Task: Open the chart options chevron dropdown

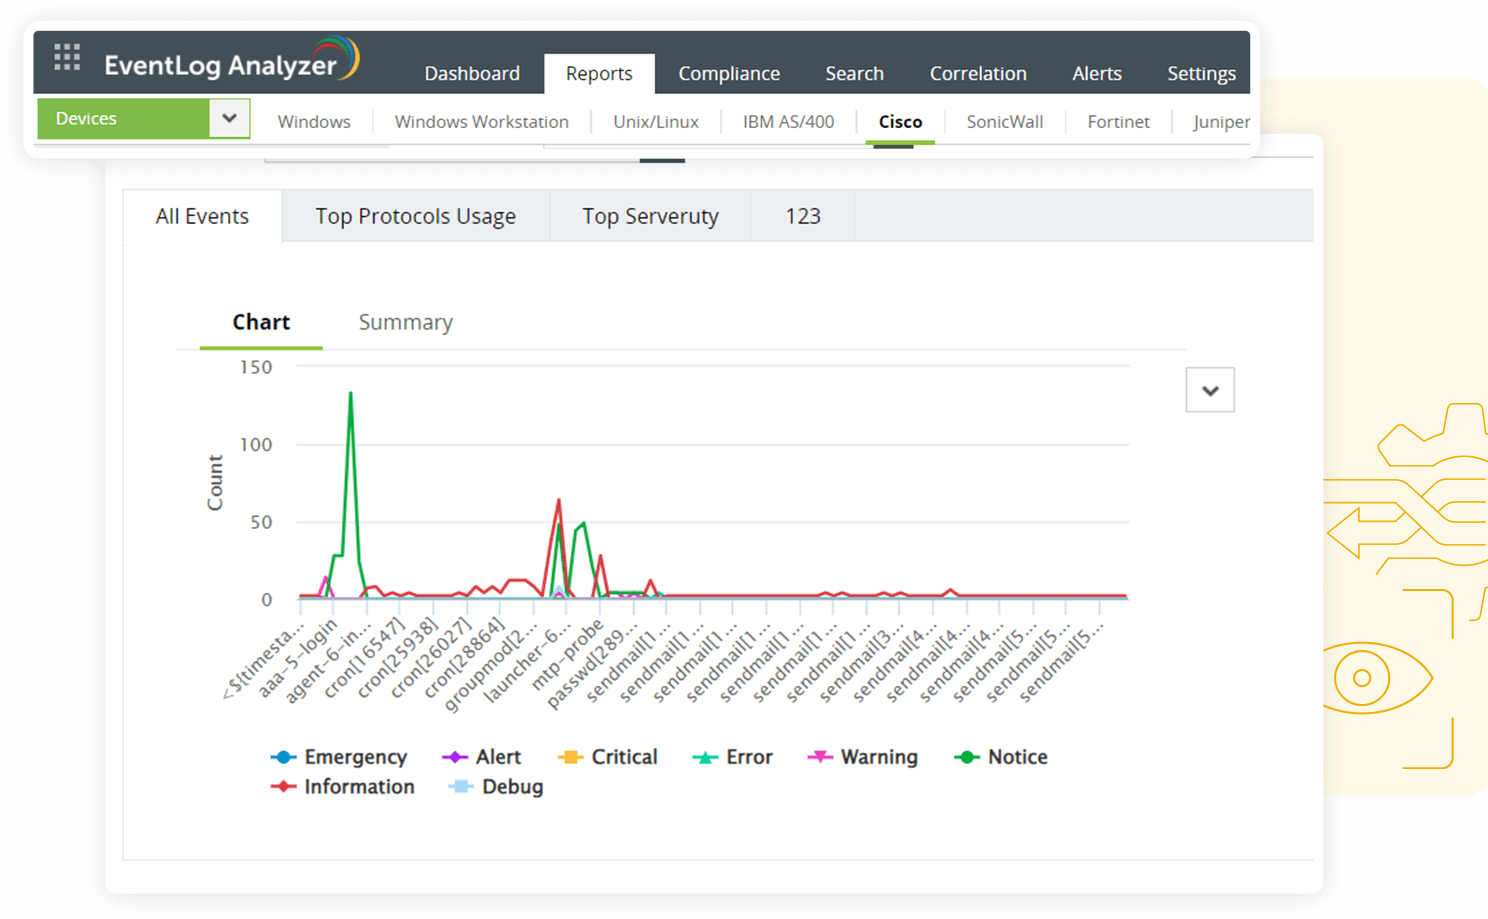Action: pos(1210,390)
